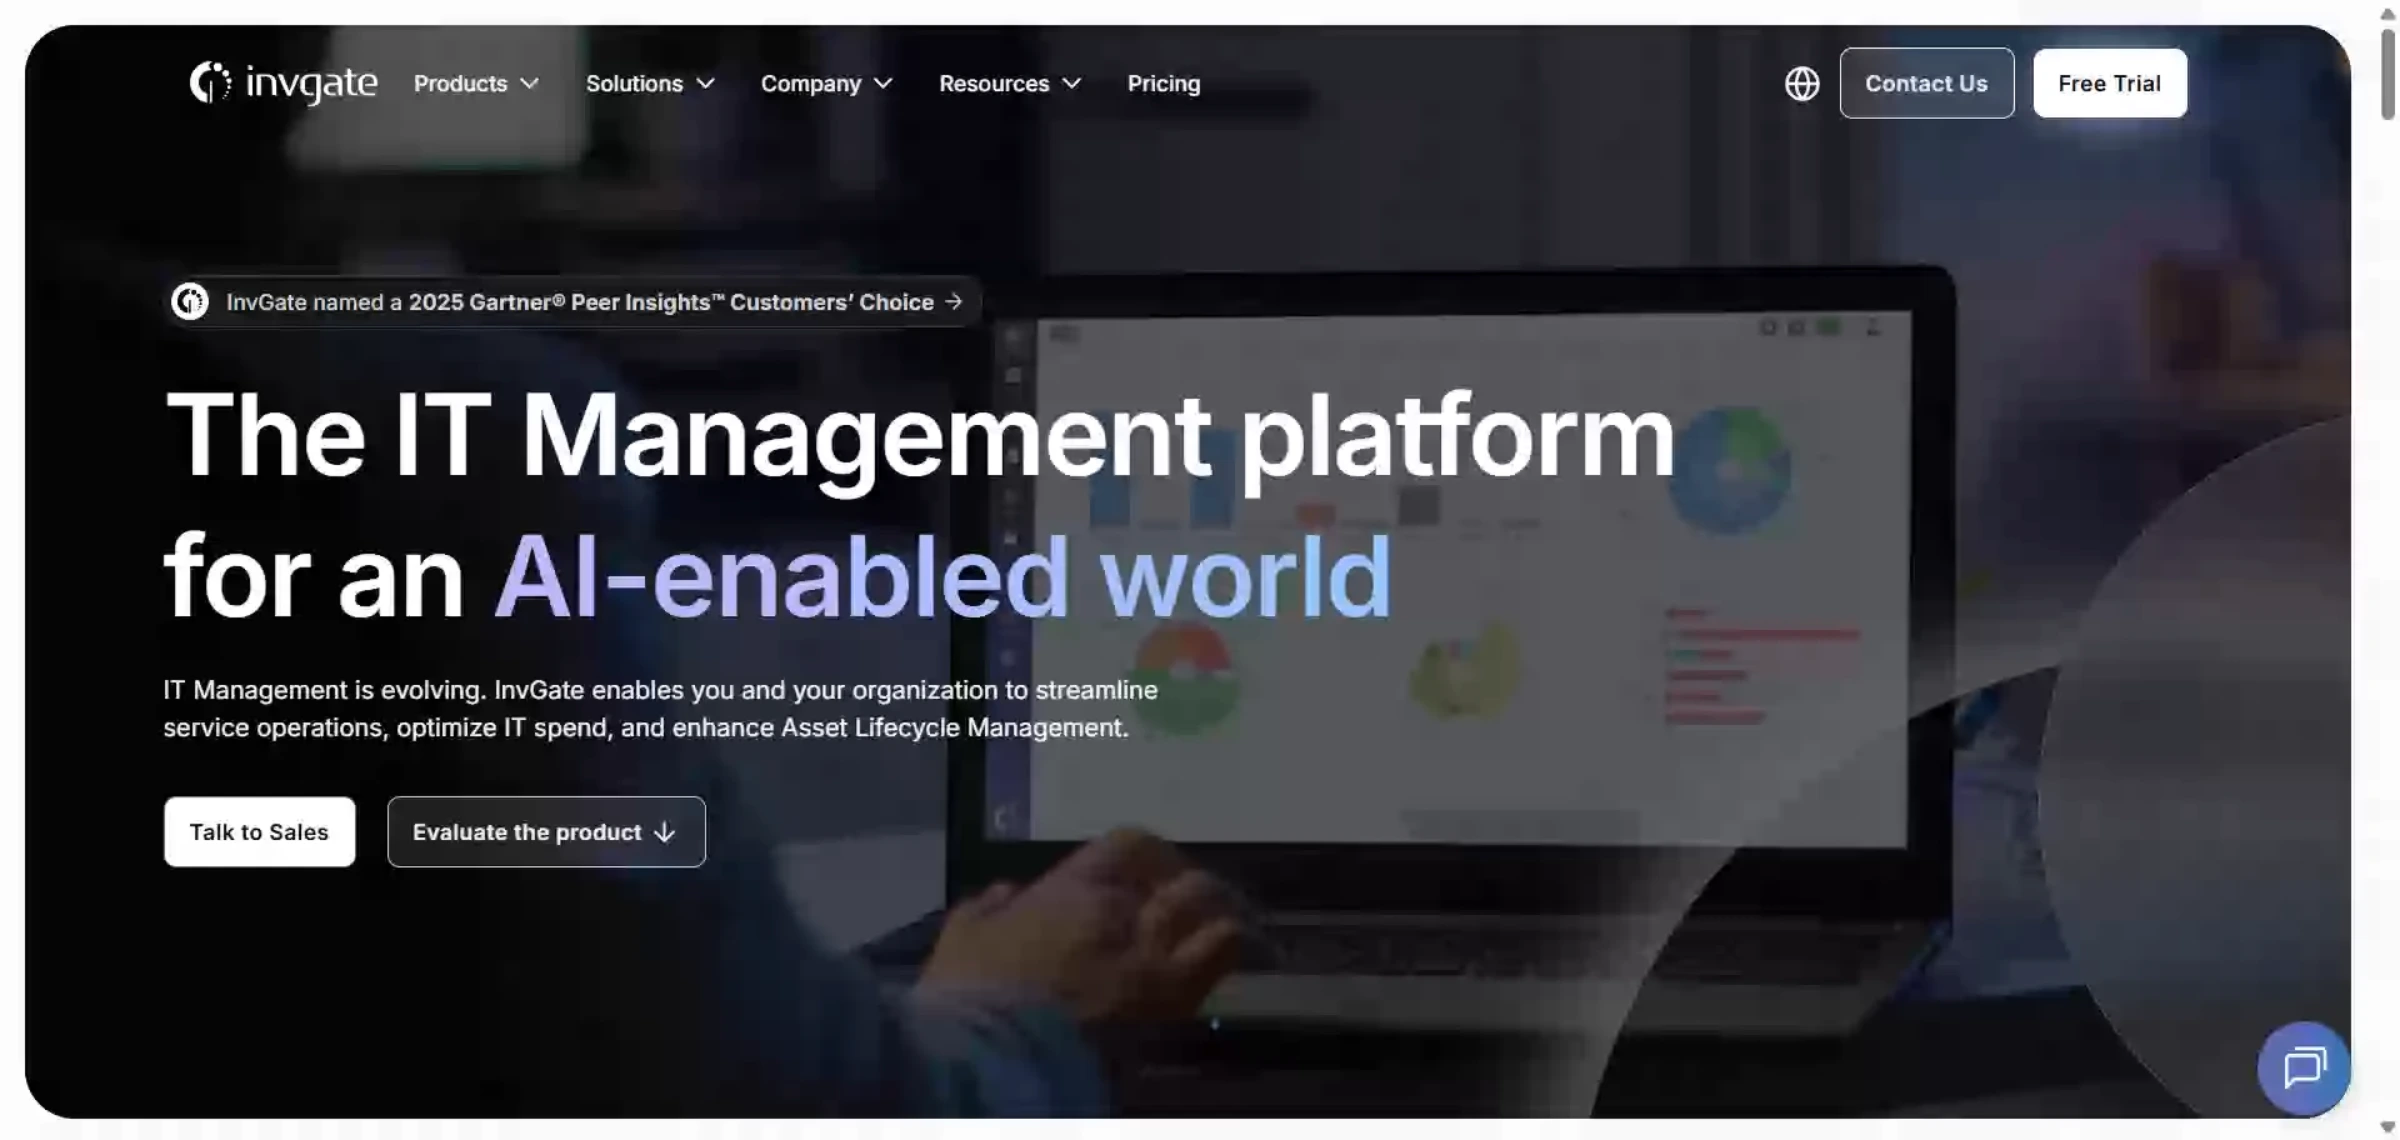Open the Products menu label
Viewport: 2400px width, 1140px height.
460,83
